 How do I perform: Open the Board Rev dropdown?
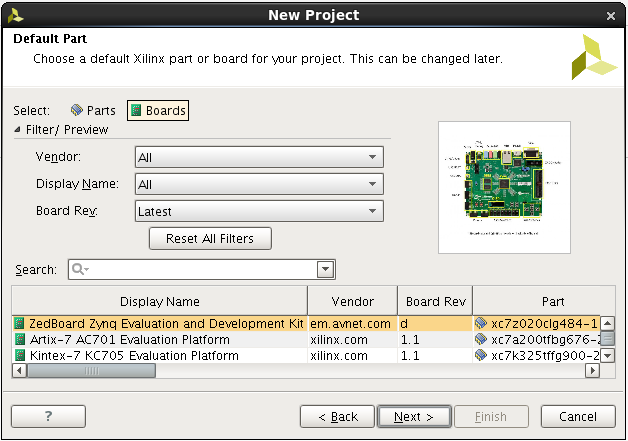tap(259, 211)
